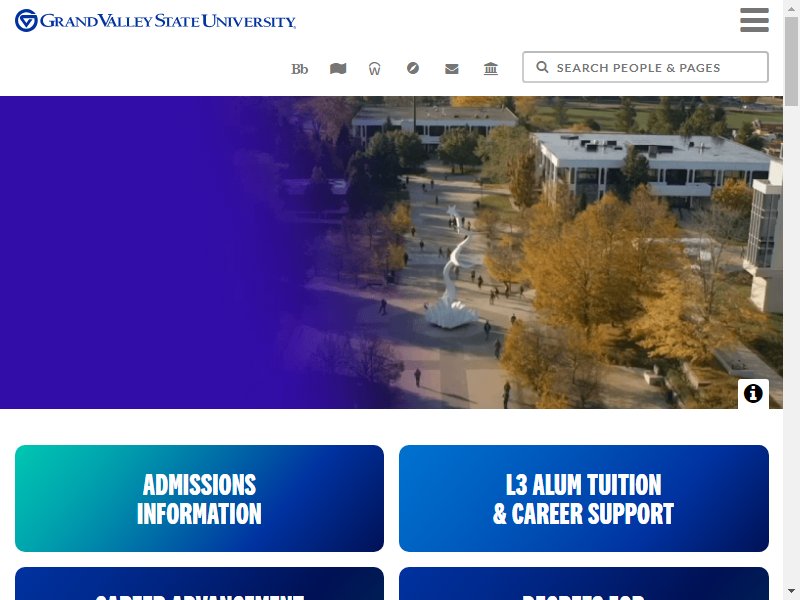
Task: Click the campus aerial hero video
Action: click(x=391, y=253)
